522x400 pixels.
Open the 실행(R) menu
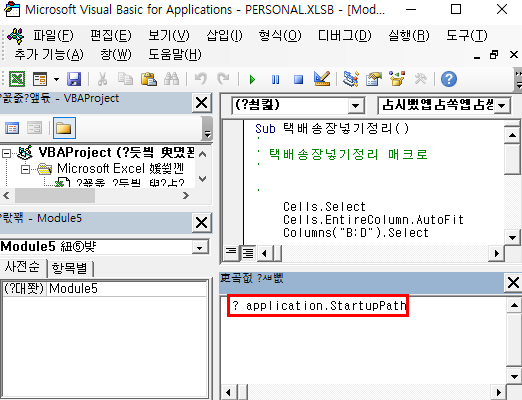tap(409, 35)
